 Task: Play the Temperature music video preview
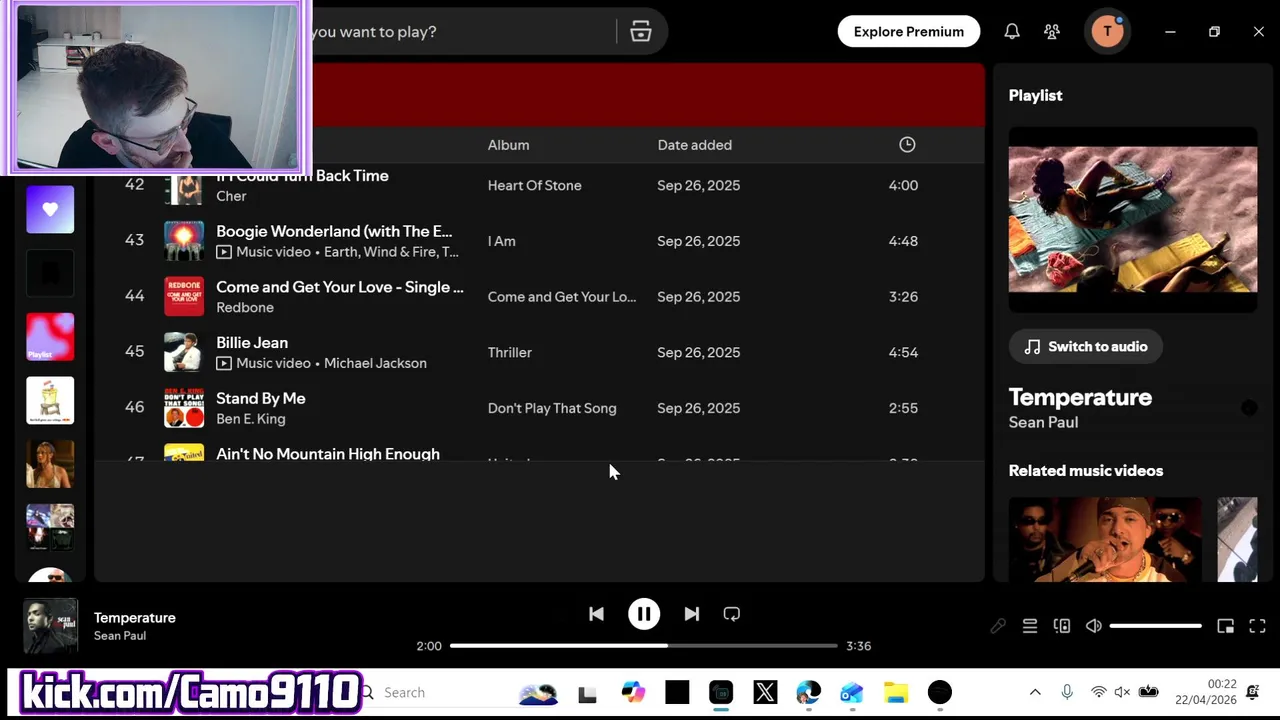(1133, 219)
